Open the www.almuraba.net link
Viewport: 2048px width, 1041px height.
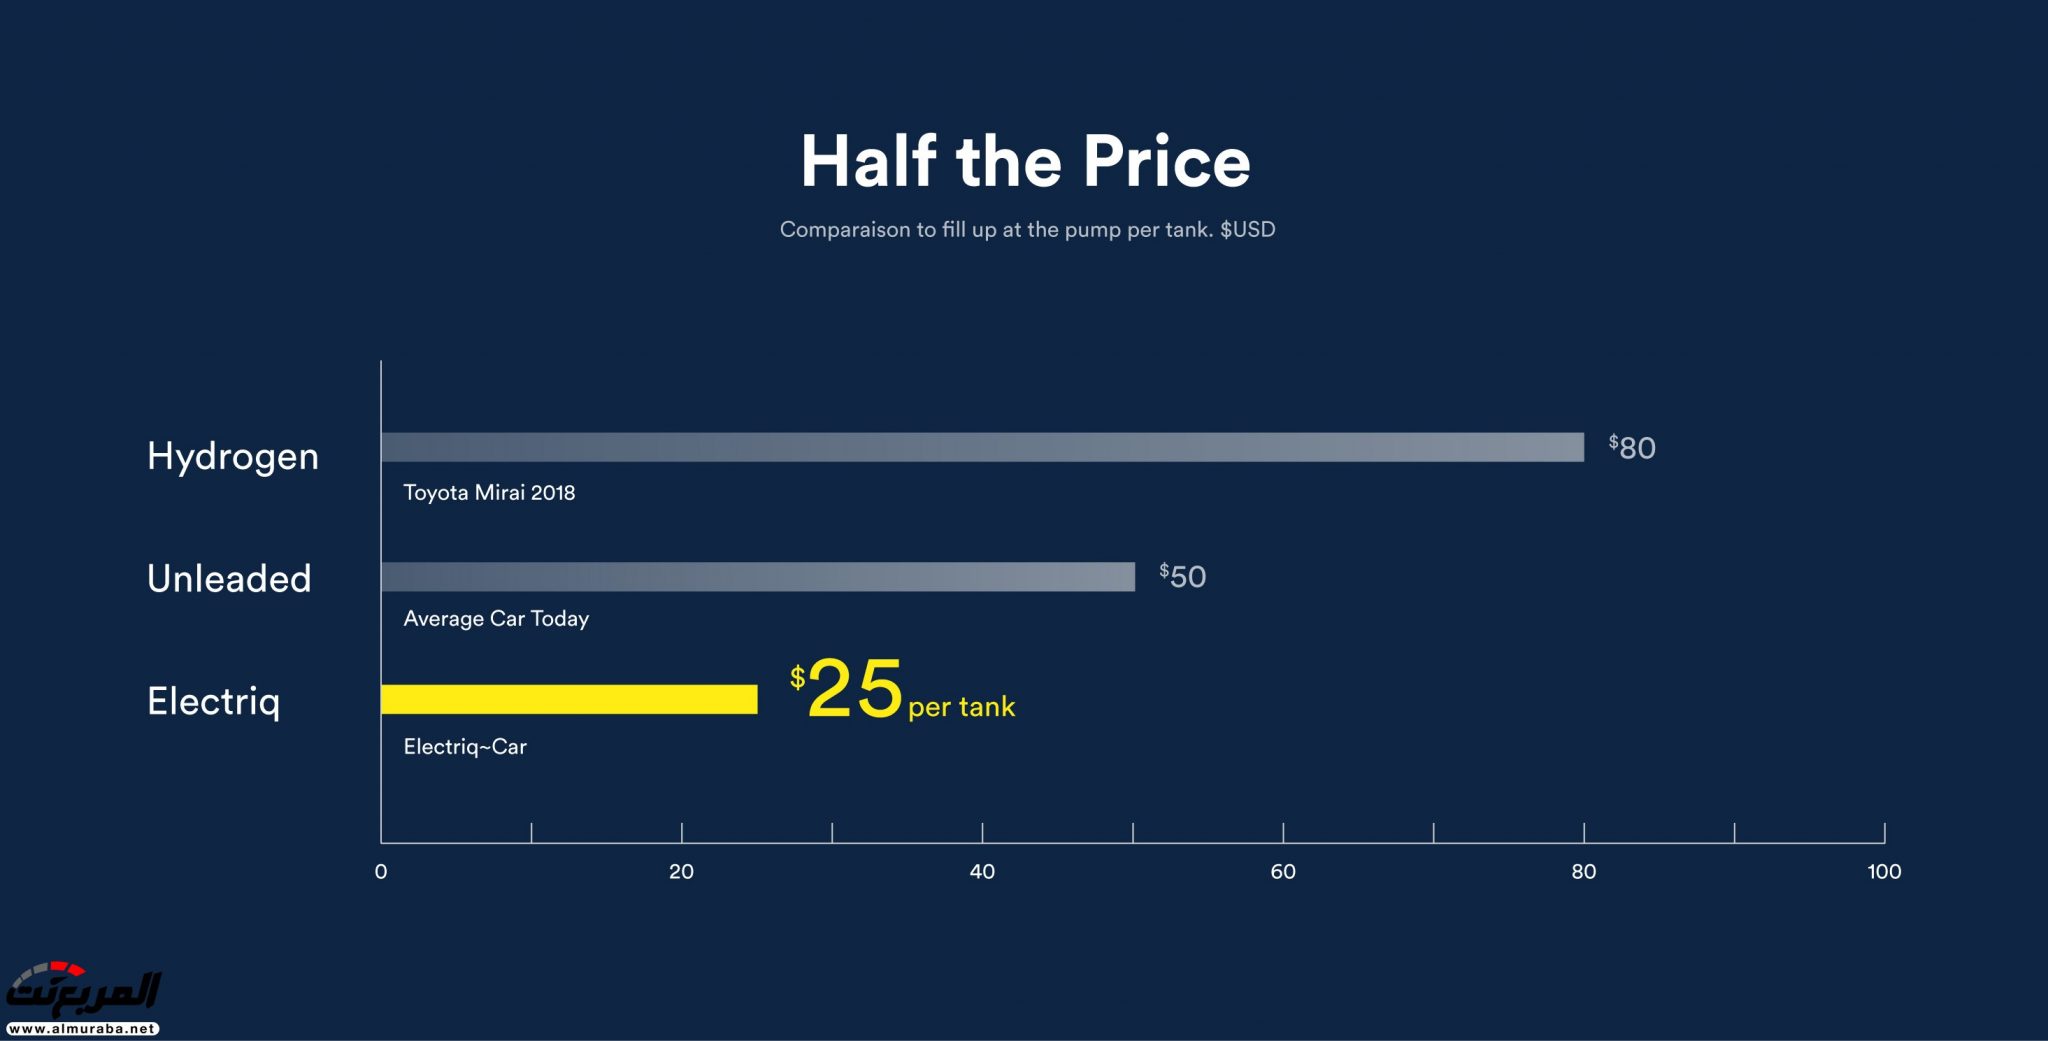pyautogui.click(x=83, y=1028)
